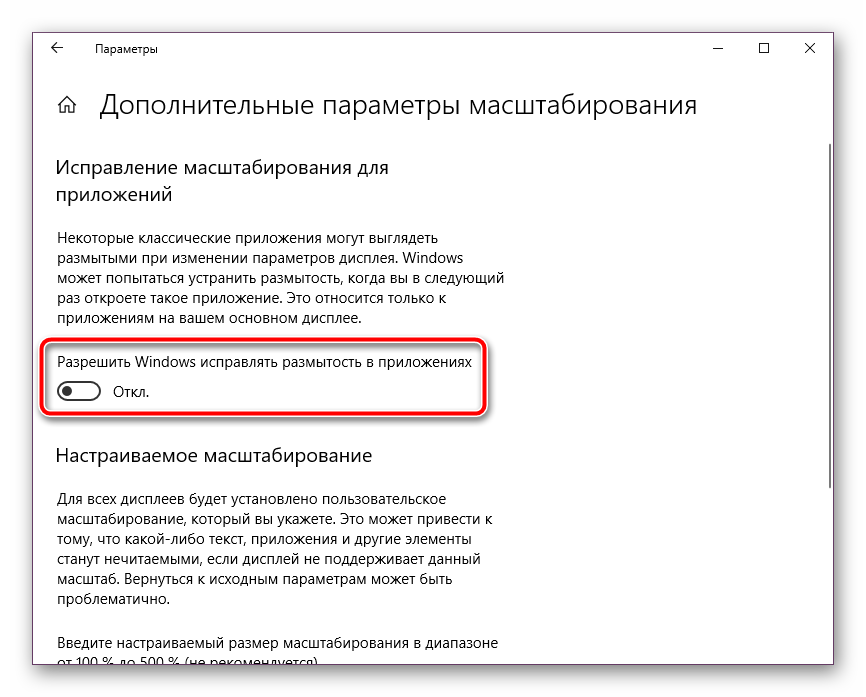Open the Settings home page via house icon
866x697 pixels.
tap(67, 106)
